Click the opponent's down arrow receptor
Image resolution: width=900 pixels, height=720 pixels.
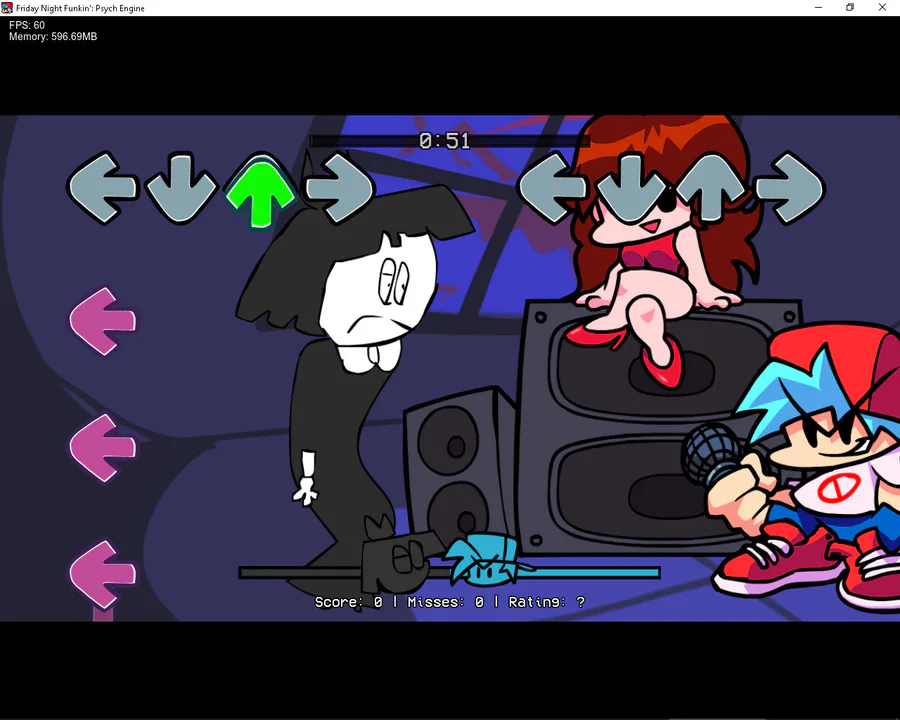(x=181, y=188)
